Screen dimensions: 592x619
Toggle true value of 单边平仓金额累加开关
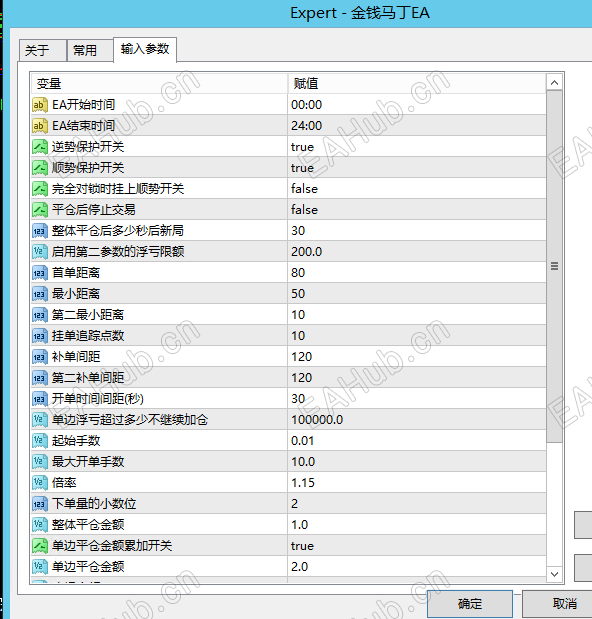tap(417, 546)
